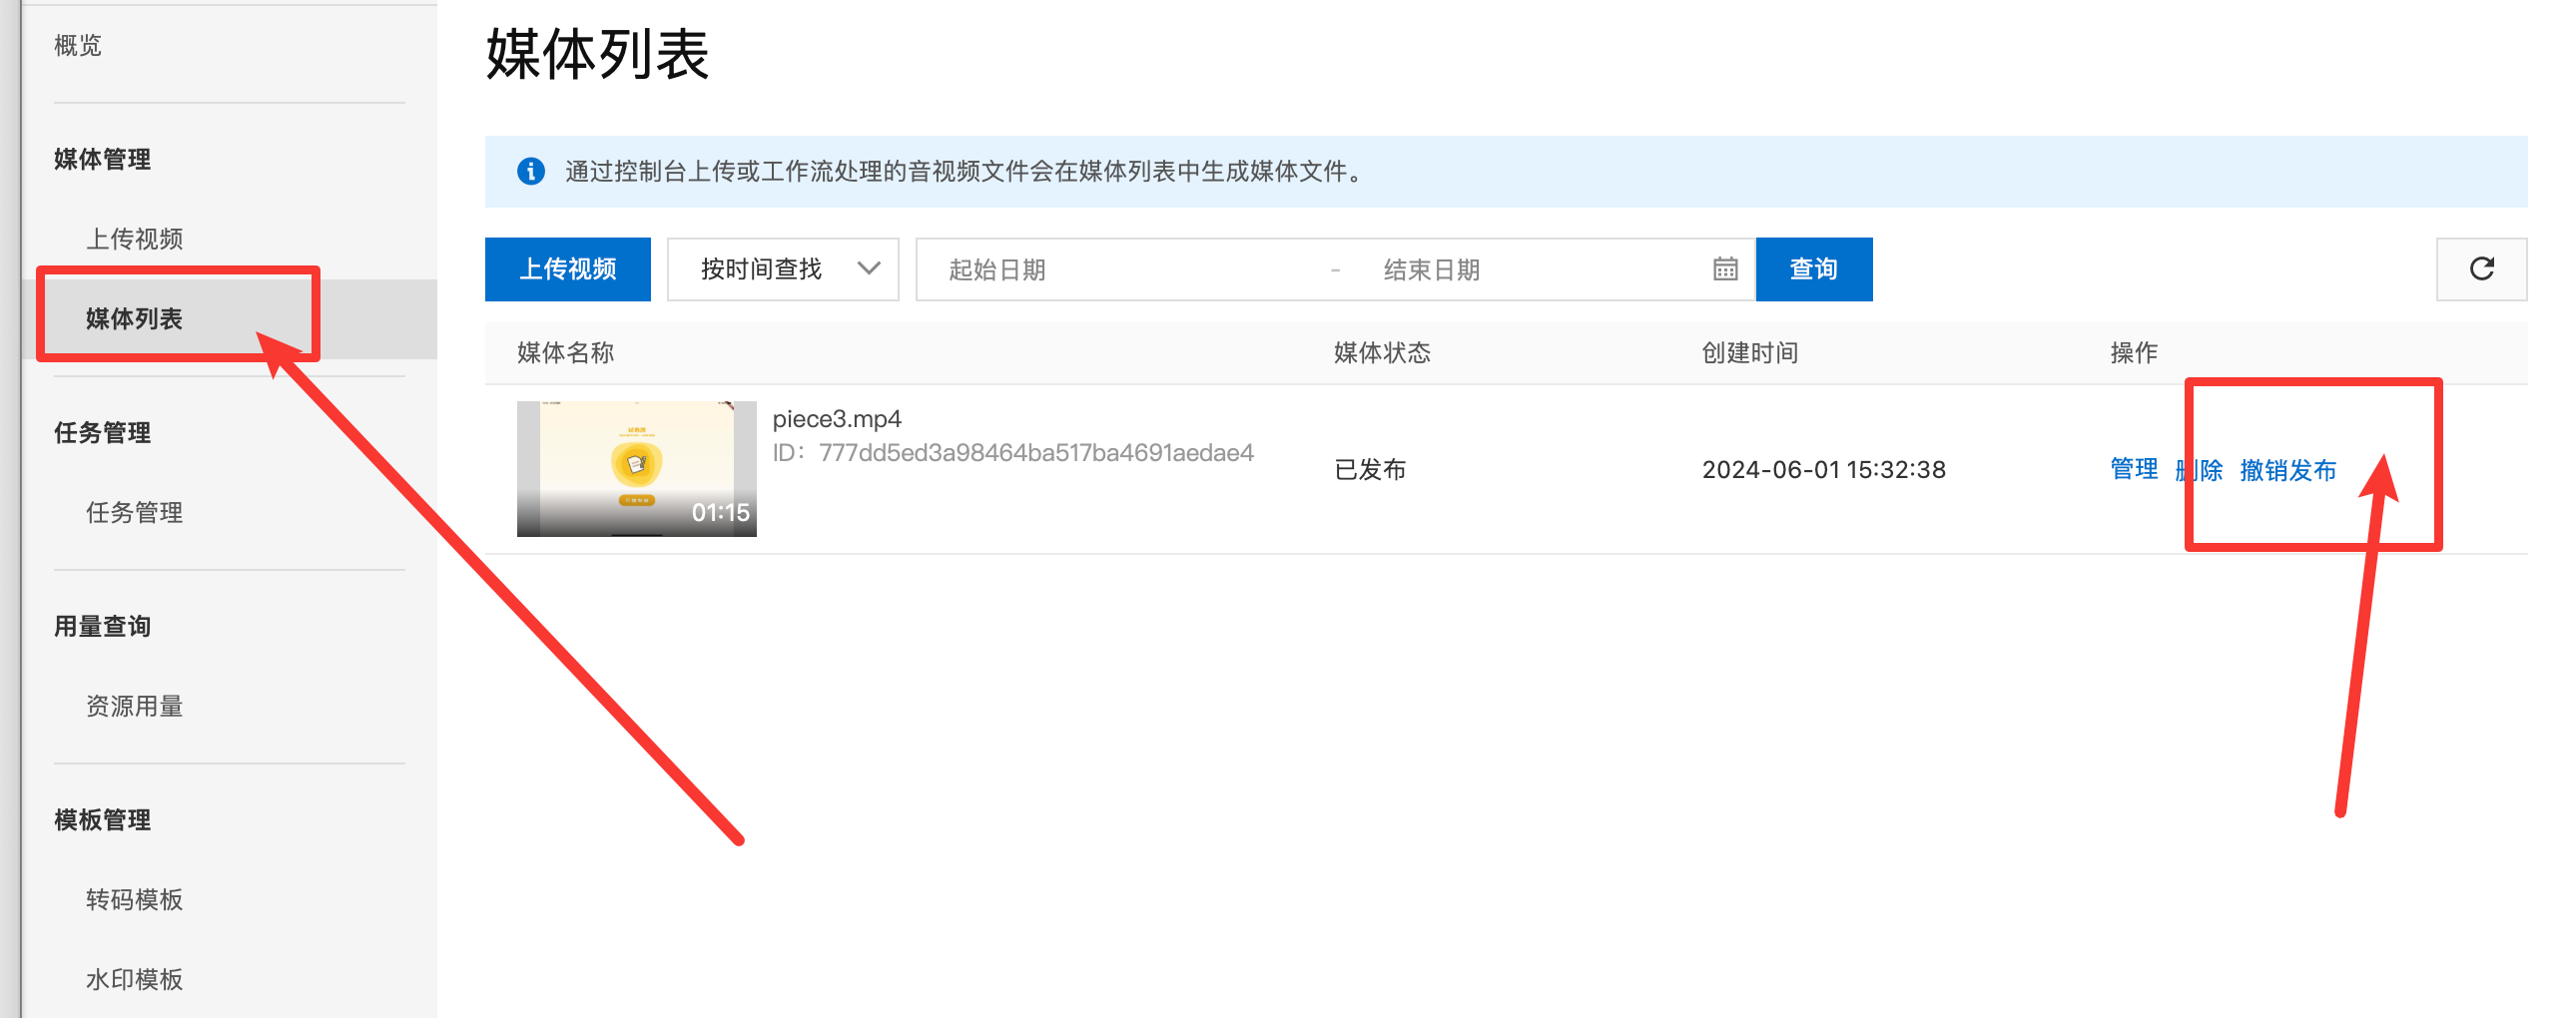Viewport: 2576px width, 1018px height.
Task: Open the piece3.mp4 video thumbnail
Action: [636, 469]
